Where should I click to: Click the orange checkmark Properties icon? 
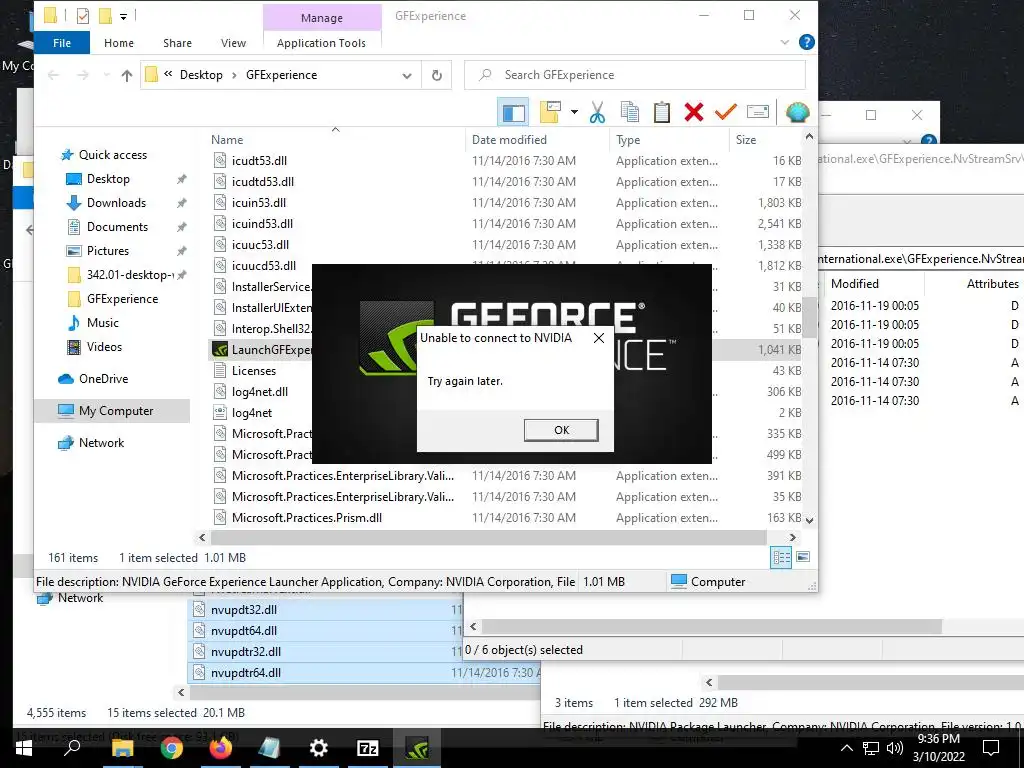[726, 112]
